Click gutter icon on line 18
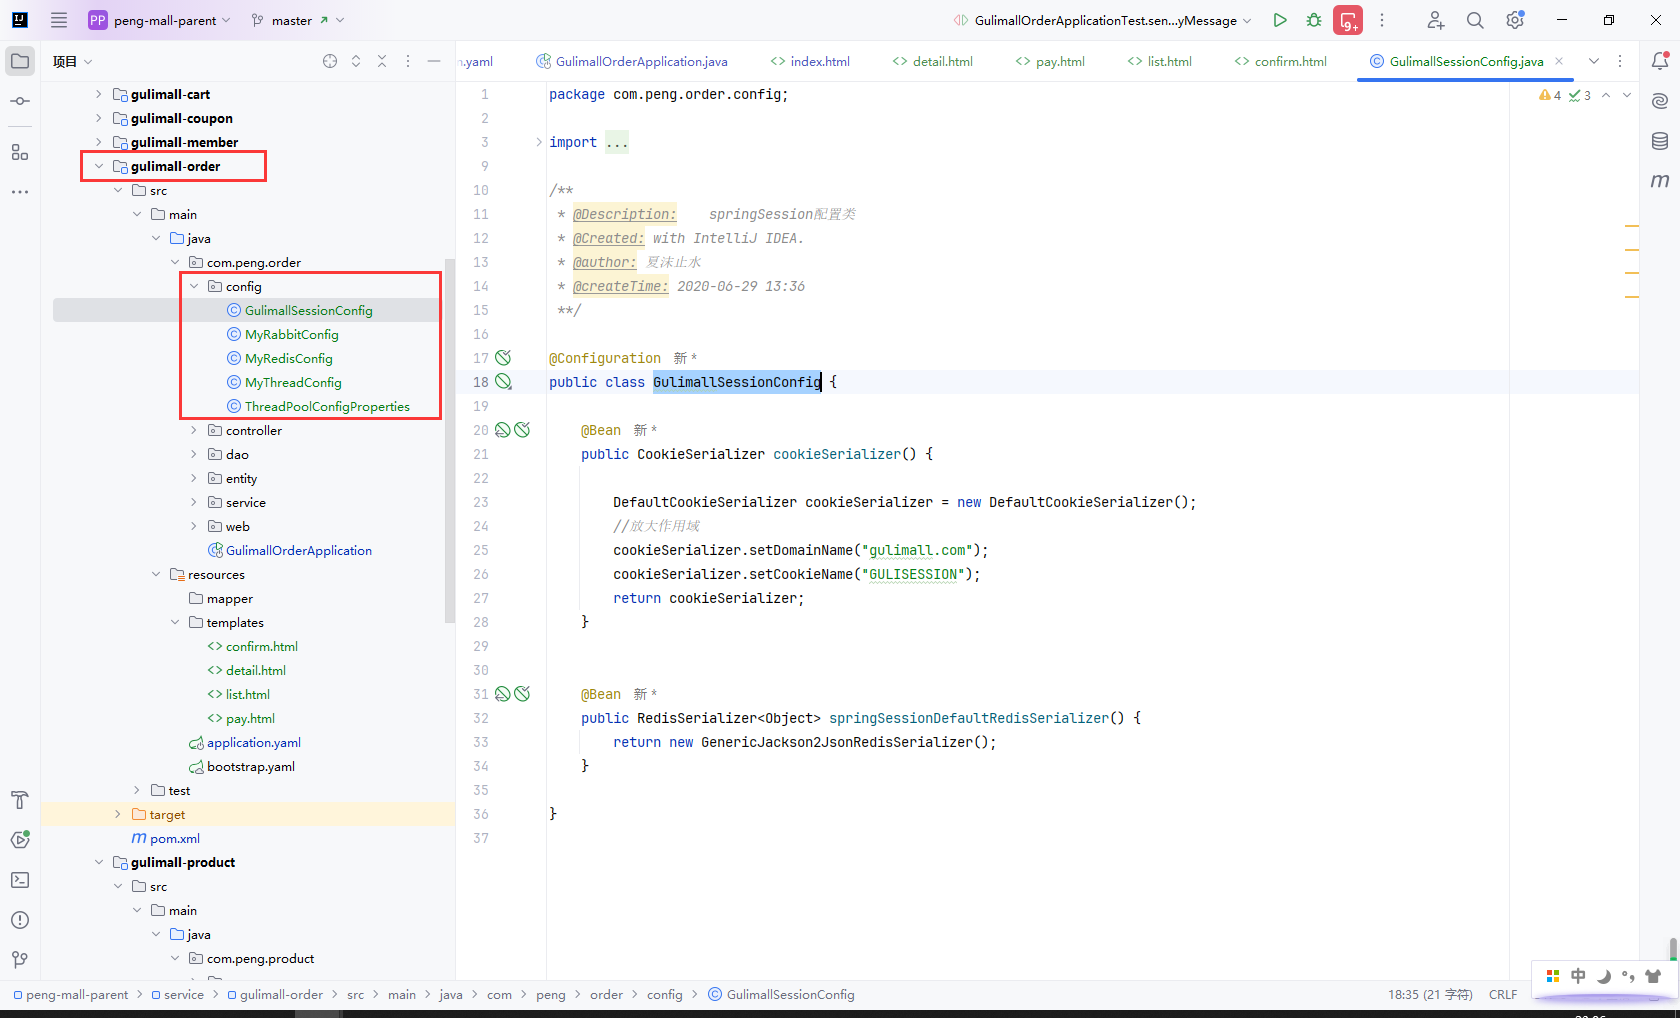1680x1018 pixels. tap(504, 382)
